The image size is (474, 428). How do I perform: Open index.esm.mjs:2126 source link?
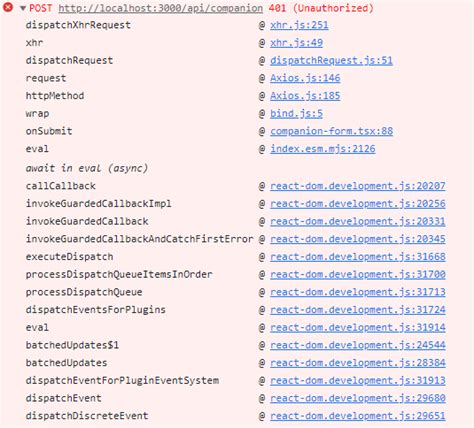pos(323,149)
